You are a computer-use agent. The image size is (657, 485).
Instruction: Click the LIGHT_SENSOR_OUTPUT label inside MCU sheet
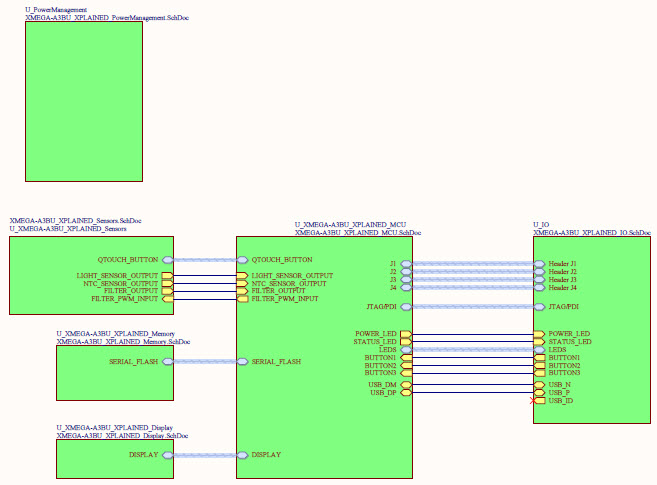point(292,276)
